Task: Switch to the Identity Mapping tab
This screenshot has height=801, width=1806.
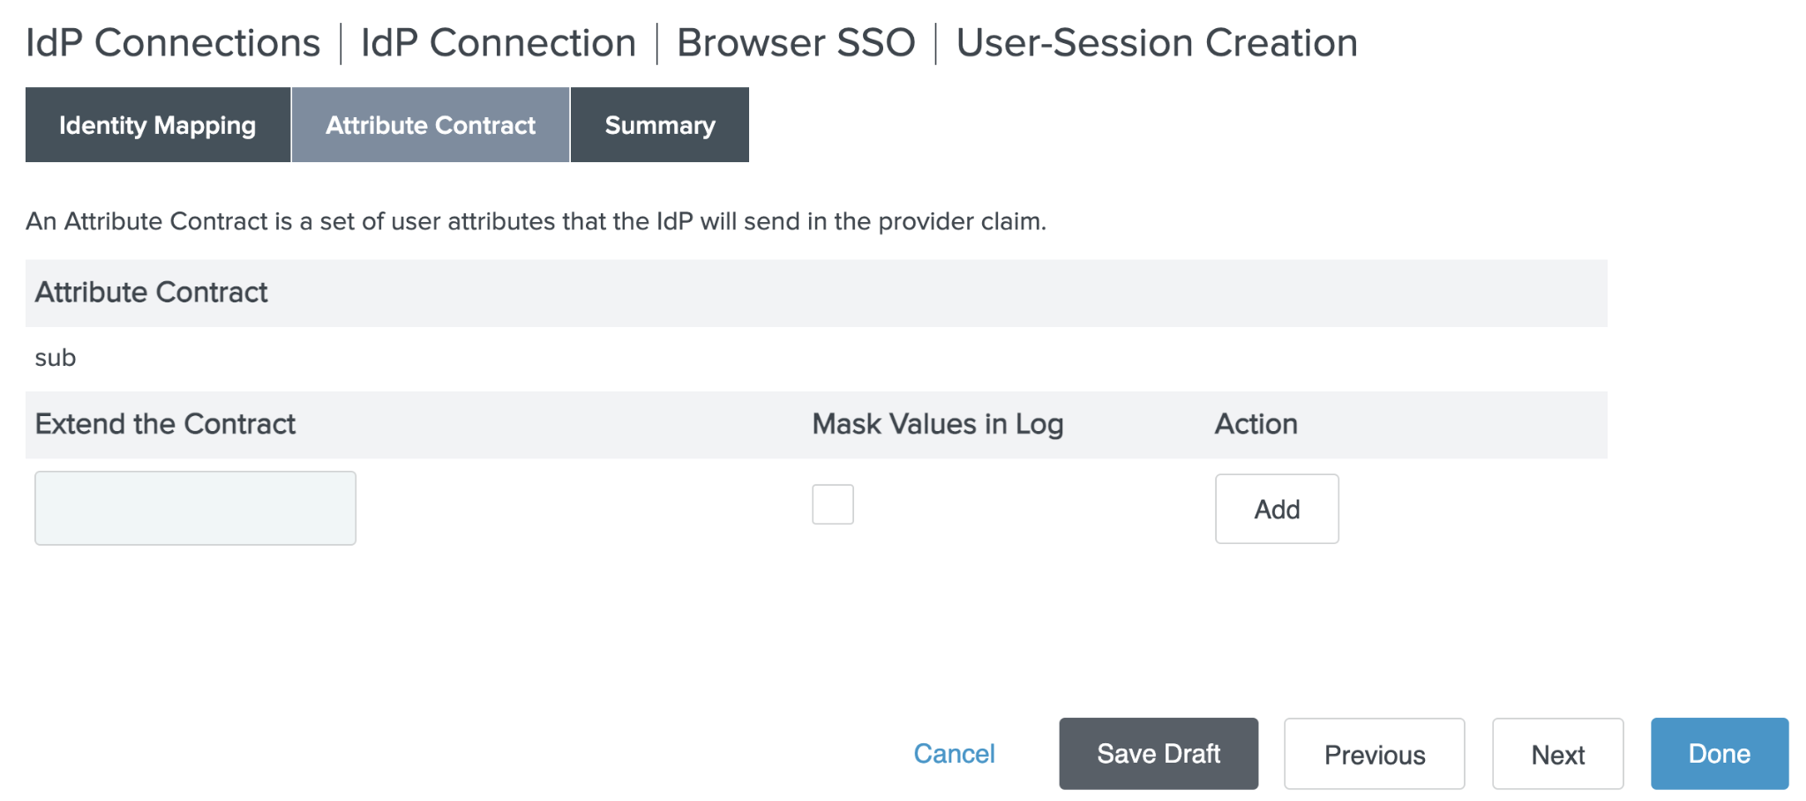Action: click(x=157, y=125)
